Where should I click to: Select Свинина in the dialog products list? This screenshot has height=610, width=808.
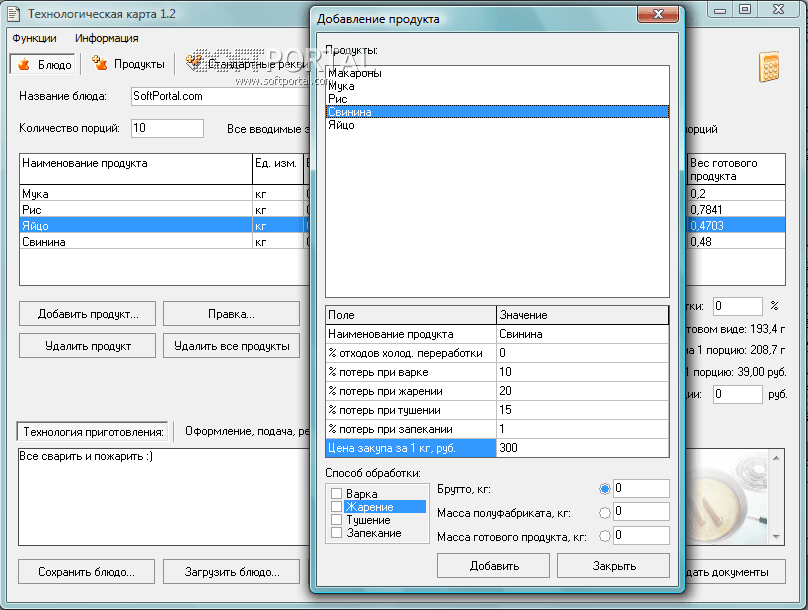pyautogui.click(x=497, y=112)
